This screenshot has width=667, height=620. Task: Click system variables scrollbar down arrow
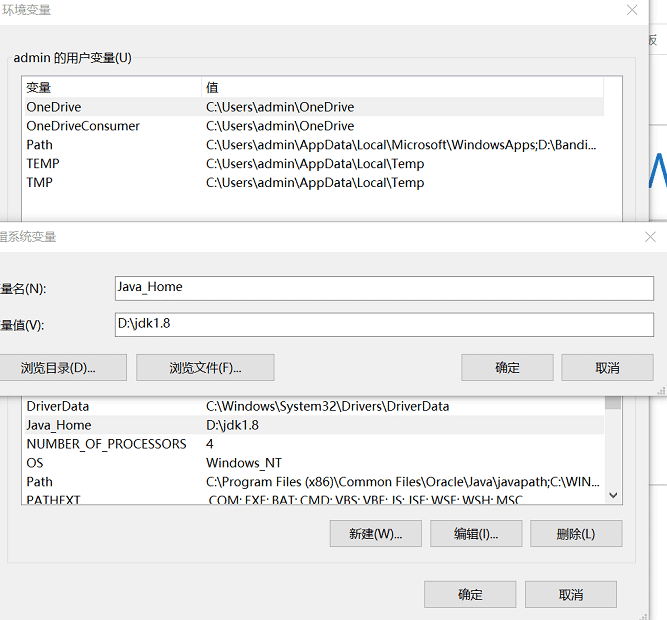[x=613, y=495]
